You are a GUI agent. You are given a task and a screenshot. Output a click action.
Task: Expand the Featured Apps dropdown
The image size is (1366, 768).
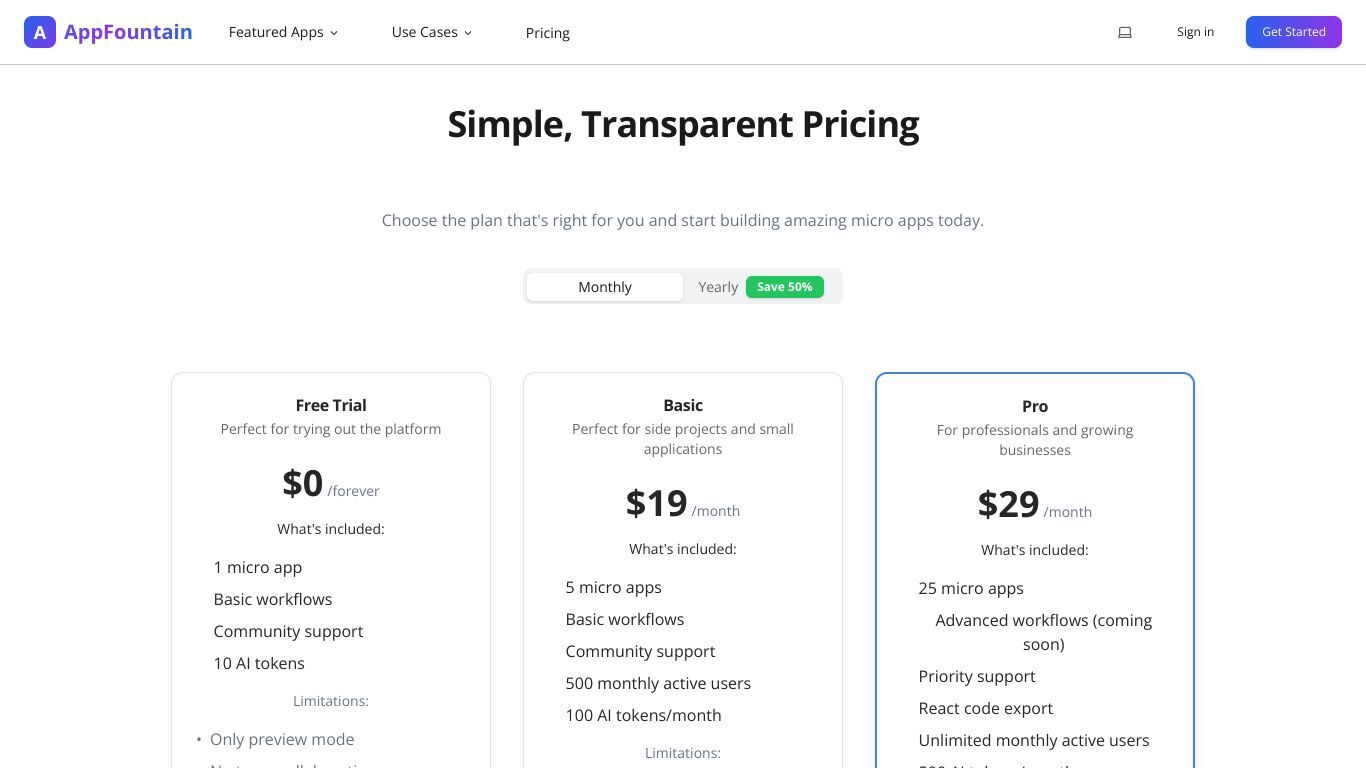(x=284, y=32)
